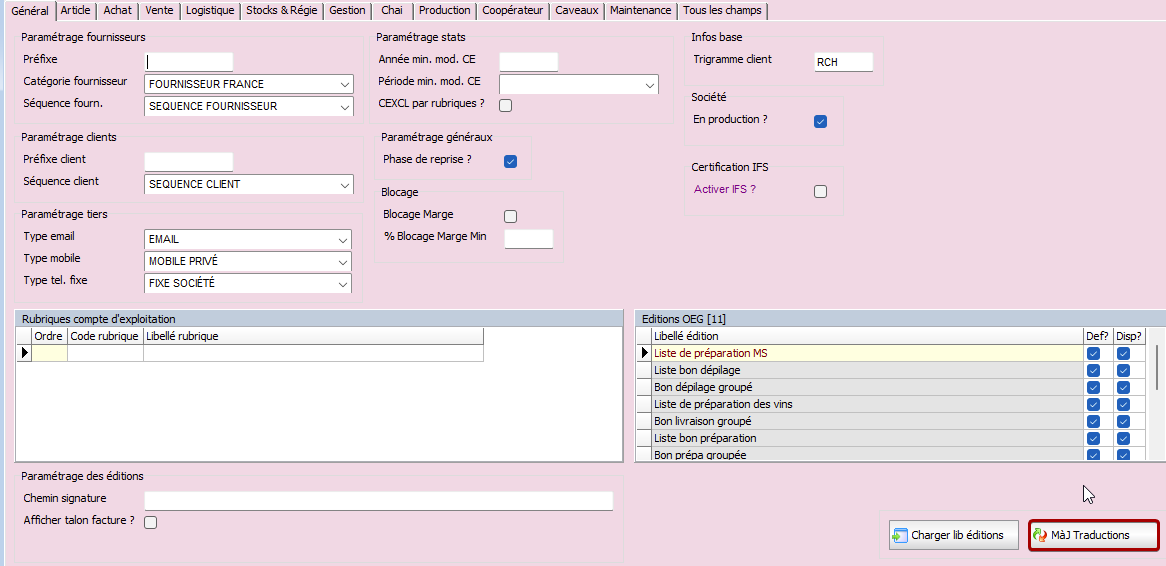Toggle Def? checkbox for Bon livraison groupé

[1093, 422]
